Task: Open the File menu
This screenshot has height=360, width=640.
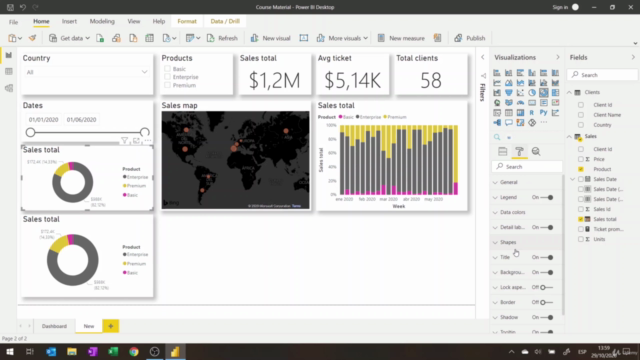Action: pos(13,22)
